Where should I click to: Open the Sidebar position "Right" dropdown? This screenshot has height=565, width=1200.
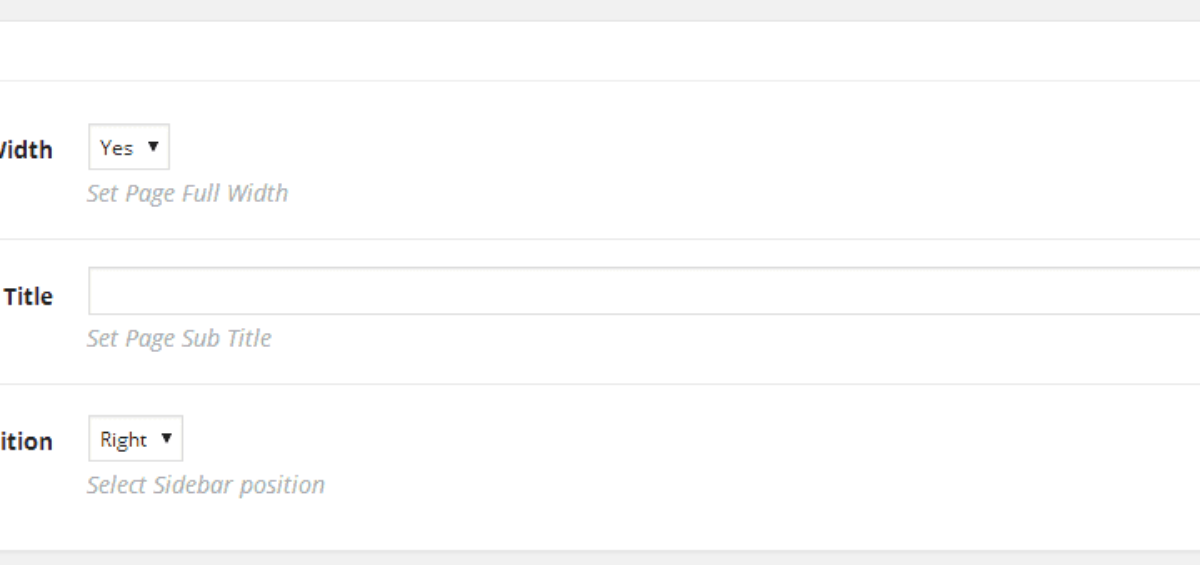tap(136, 439)
